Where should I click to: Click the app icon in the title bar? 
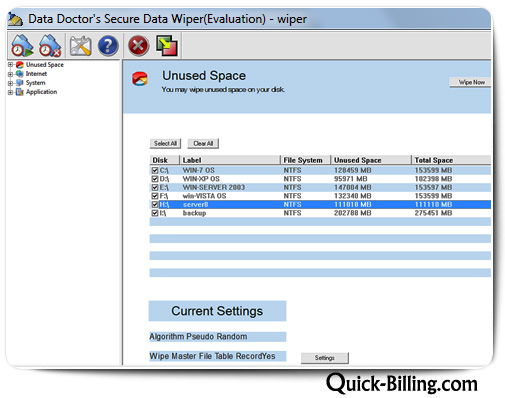[x=15, y=19]
